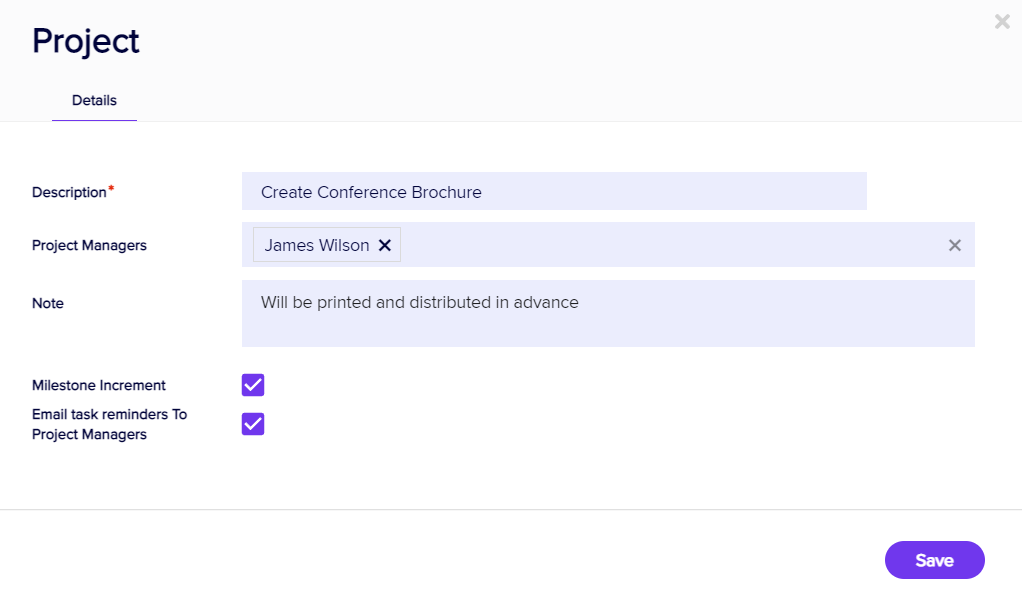Select the James Wilson manager chip name
Viewport: 1022px width, 594px height.
pyautogui.click(x=316, y=246)
